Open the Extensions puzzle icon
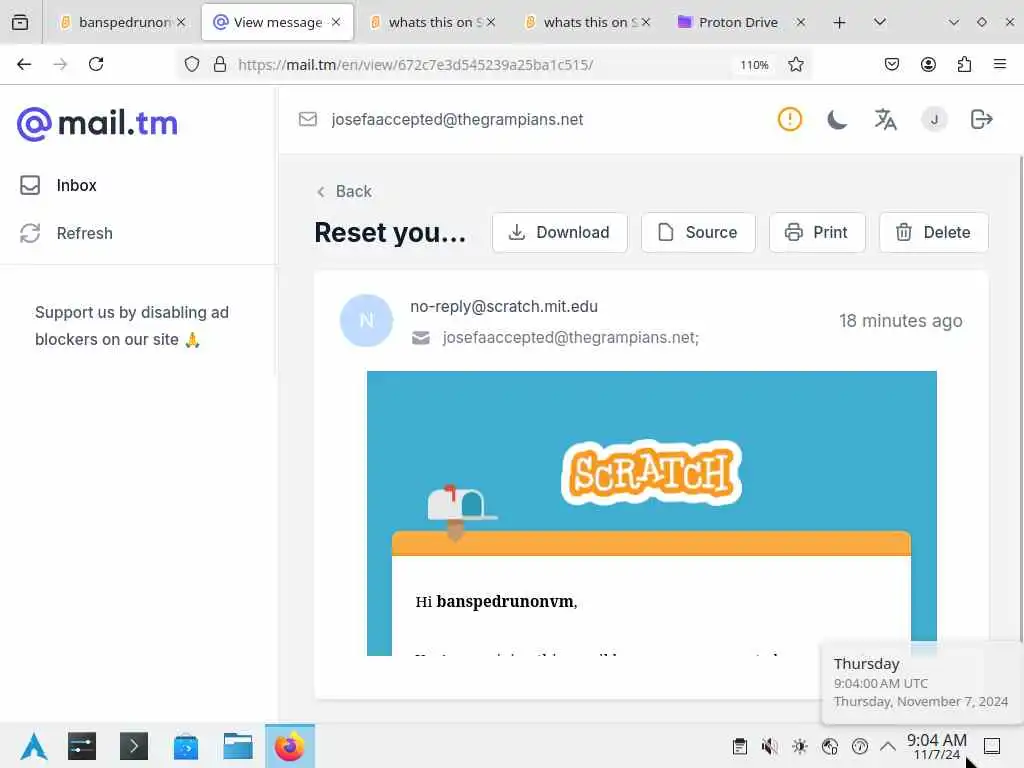This screenshot has height=768, width=1024. click(964, 64)
